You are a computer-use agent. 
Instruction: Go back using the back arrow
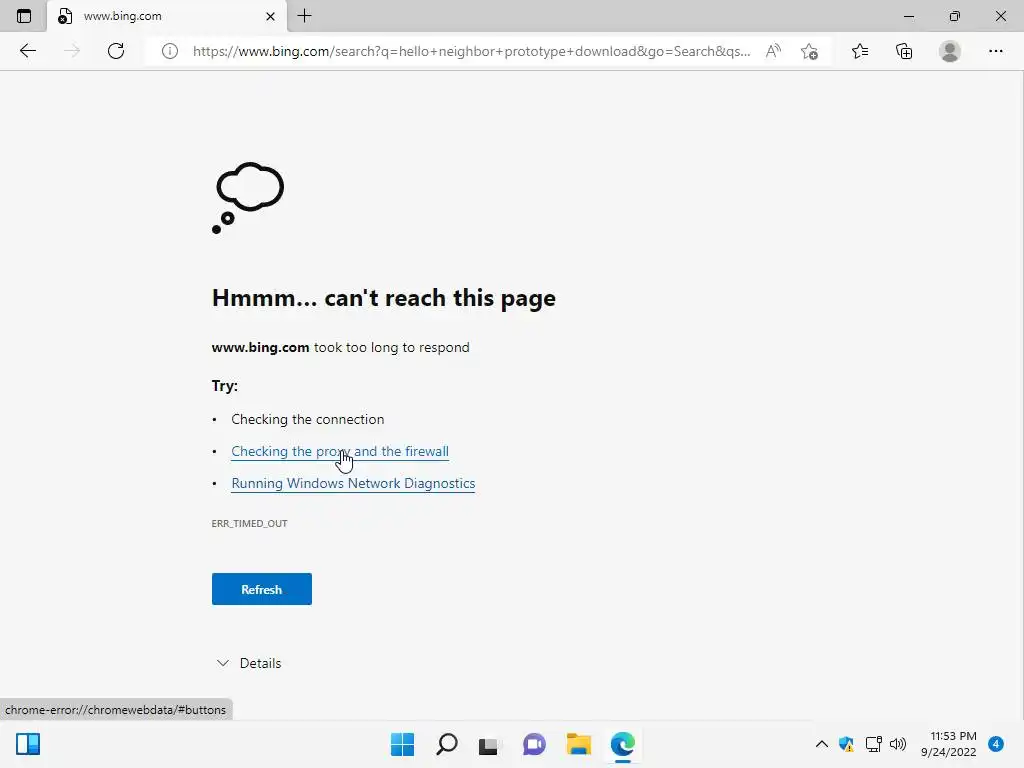point(27,51)
